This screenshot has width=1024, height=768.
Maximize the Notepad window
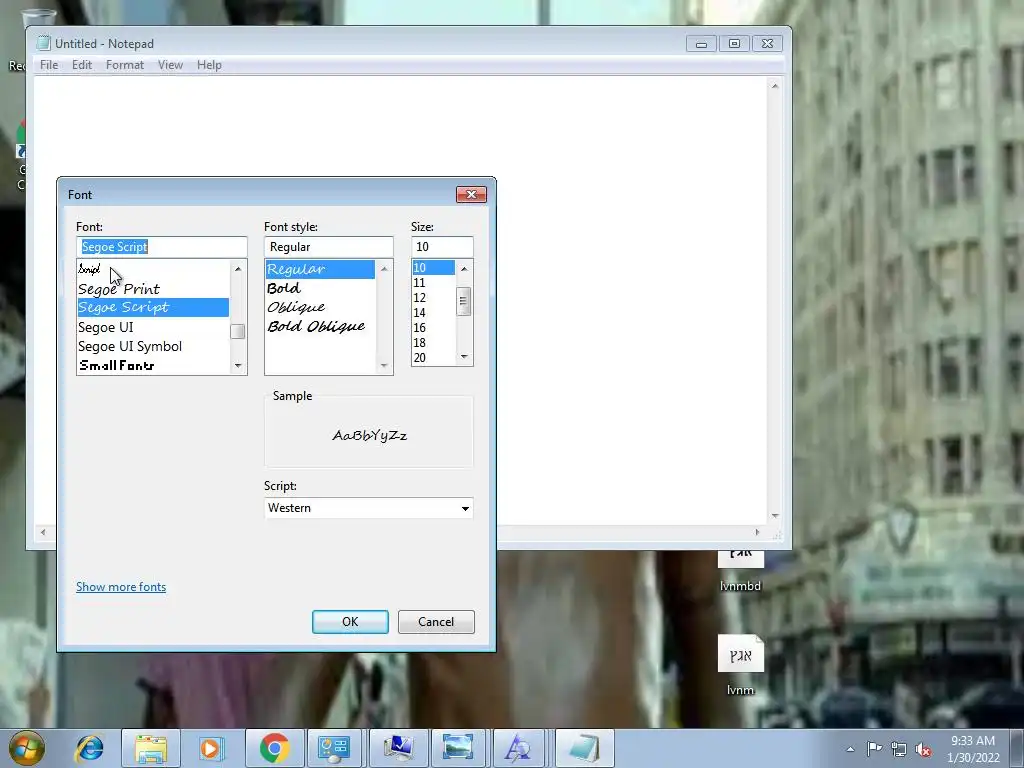pos(734,44)
